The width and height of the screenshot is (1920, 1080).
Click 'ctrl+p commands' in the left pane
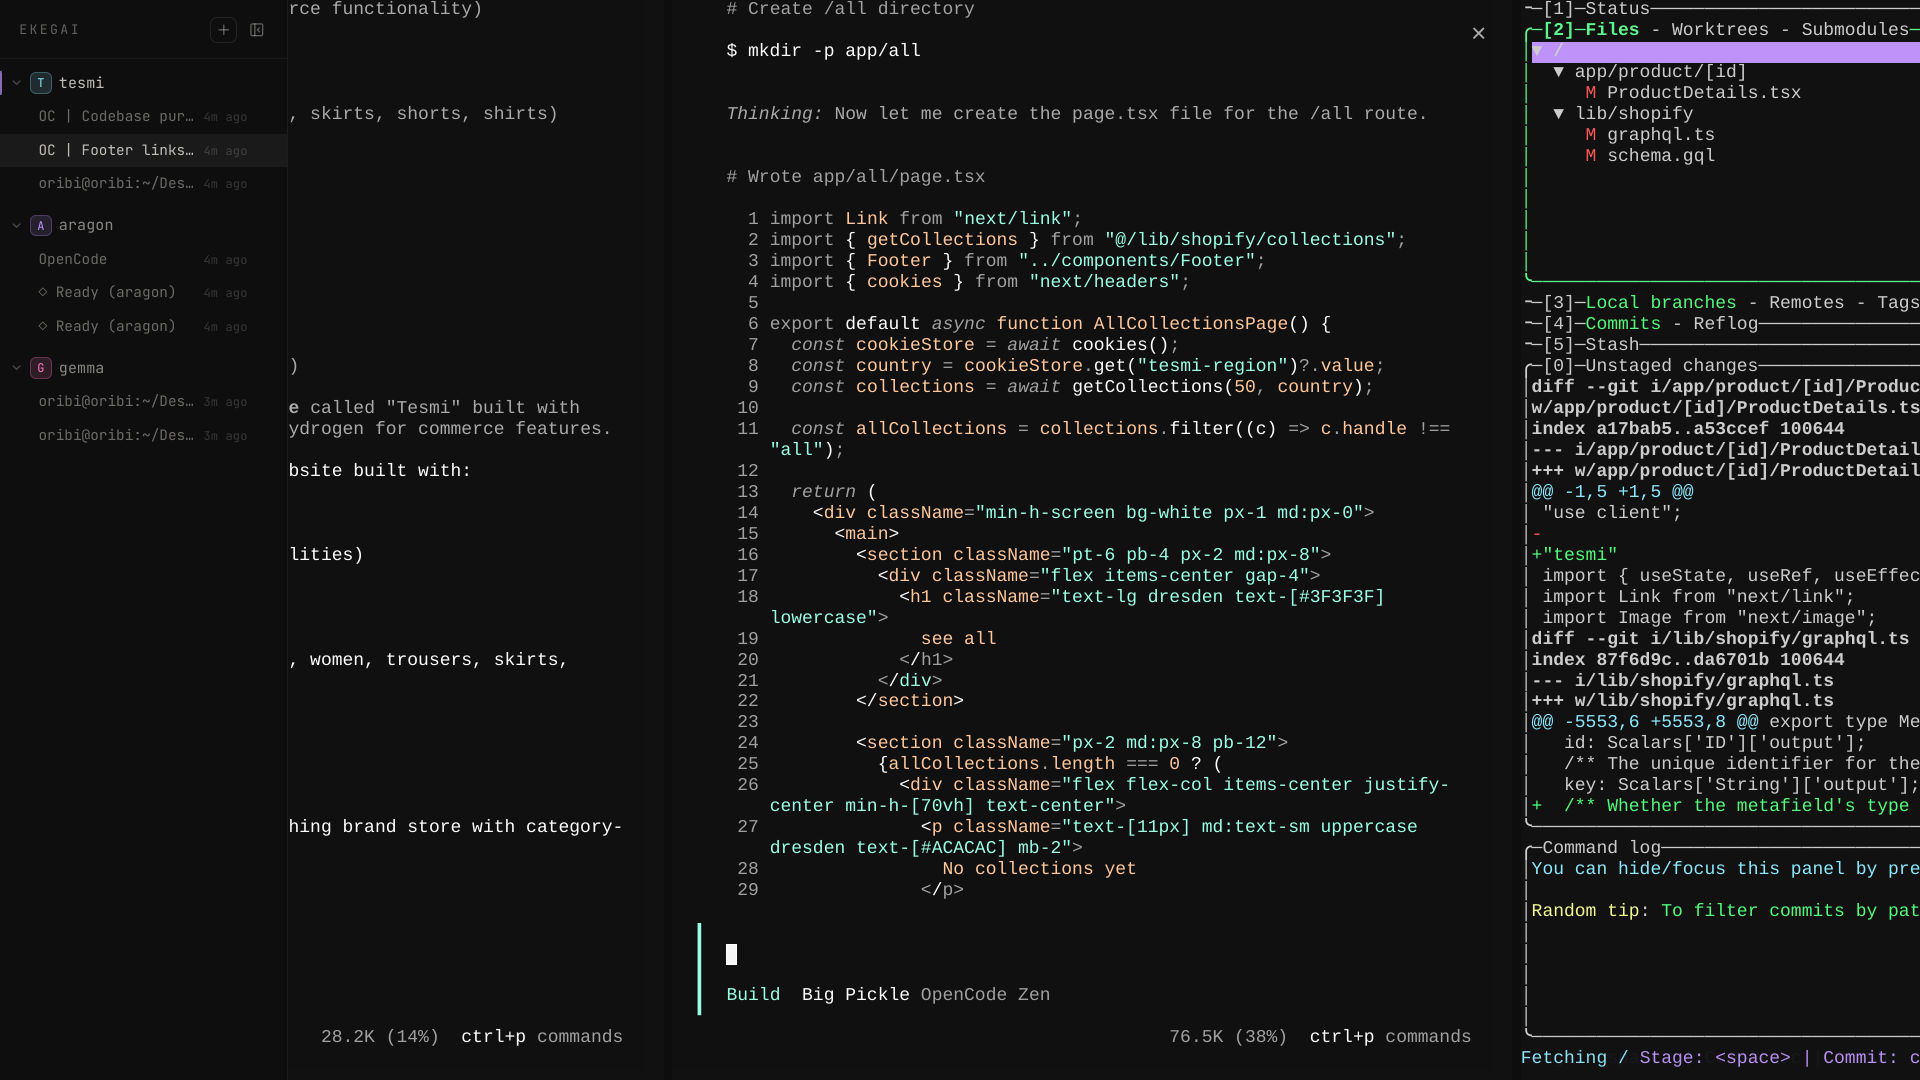541,1037
